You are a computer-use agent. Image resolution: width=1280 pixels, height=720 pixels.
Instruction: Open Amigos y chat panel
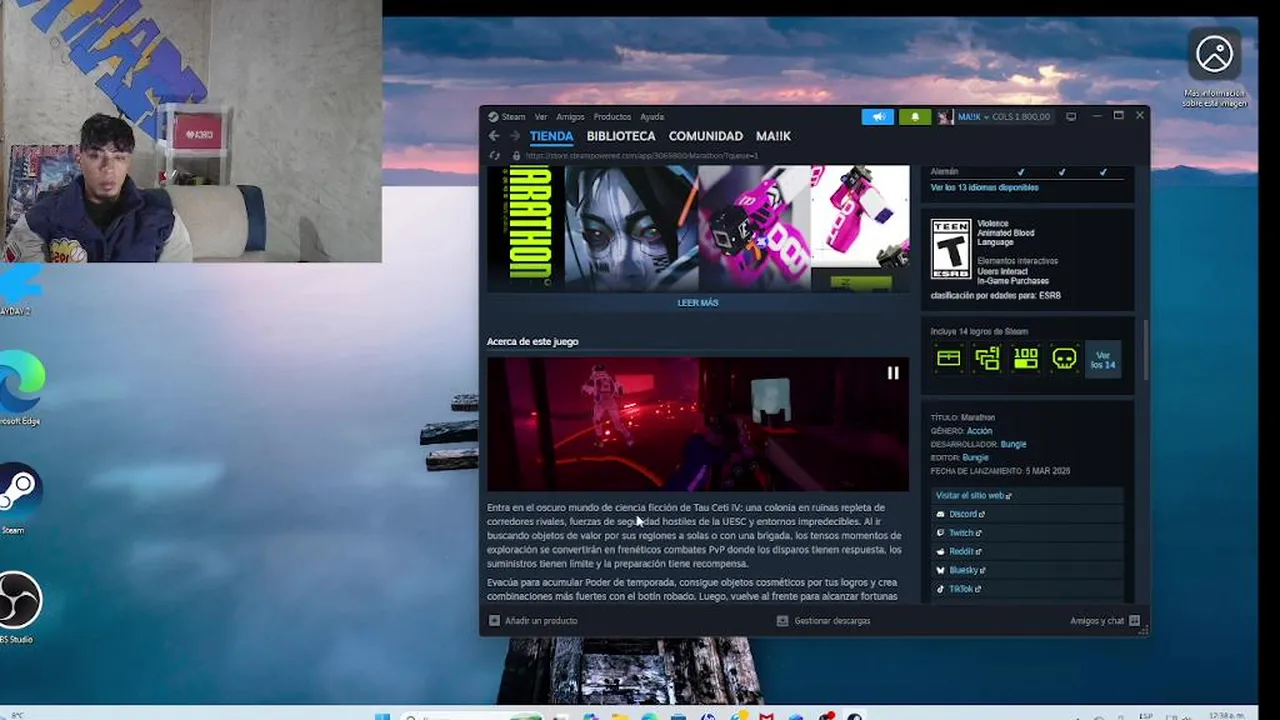(x=1105, y=621)
